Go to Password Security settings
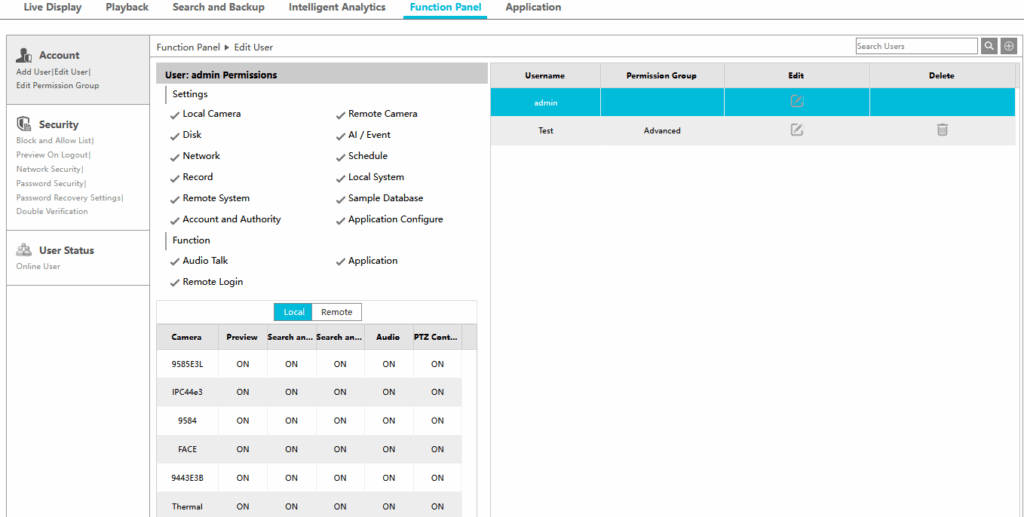 (49, 183)
